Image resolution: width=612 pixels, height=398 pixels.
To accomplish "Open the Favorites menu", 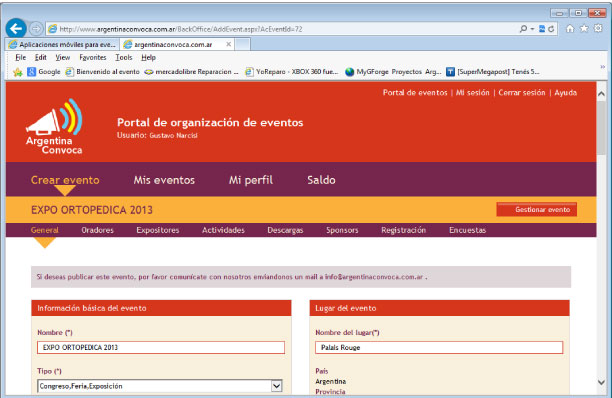I will pyautogui.click(x=93, y=57).
